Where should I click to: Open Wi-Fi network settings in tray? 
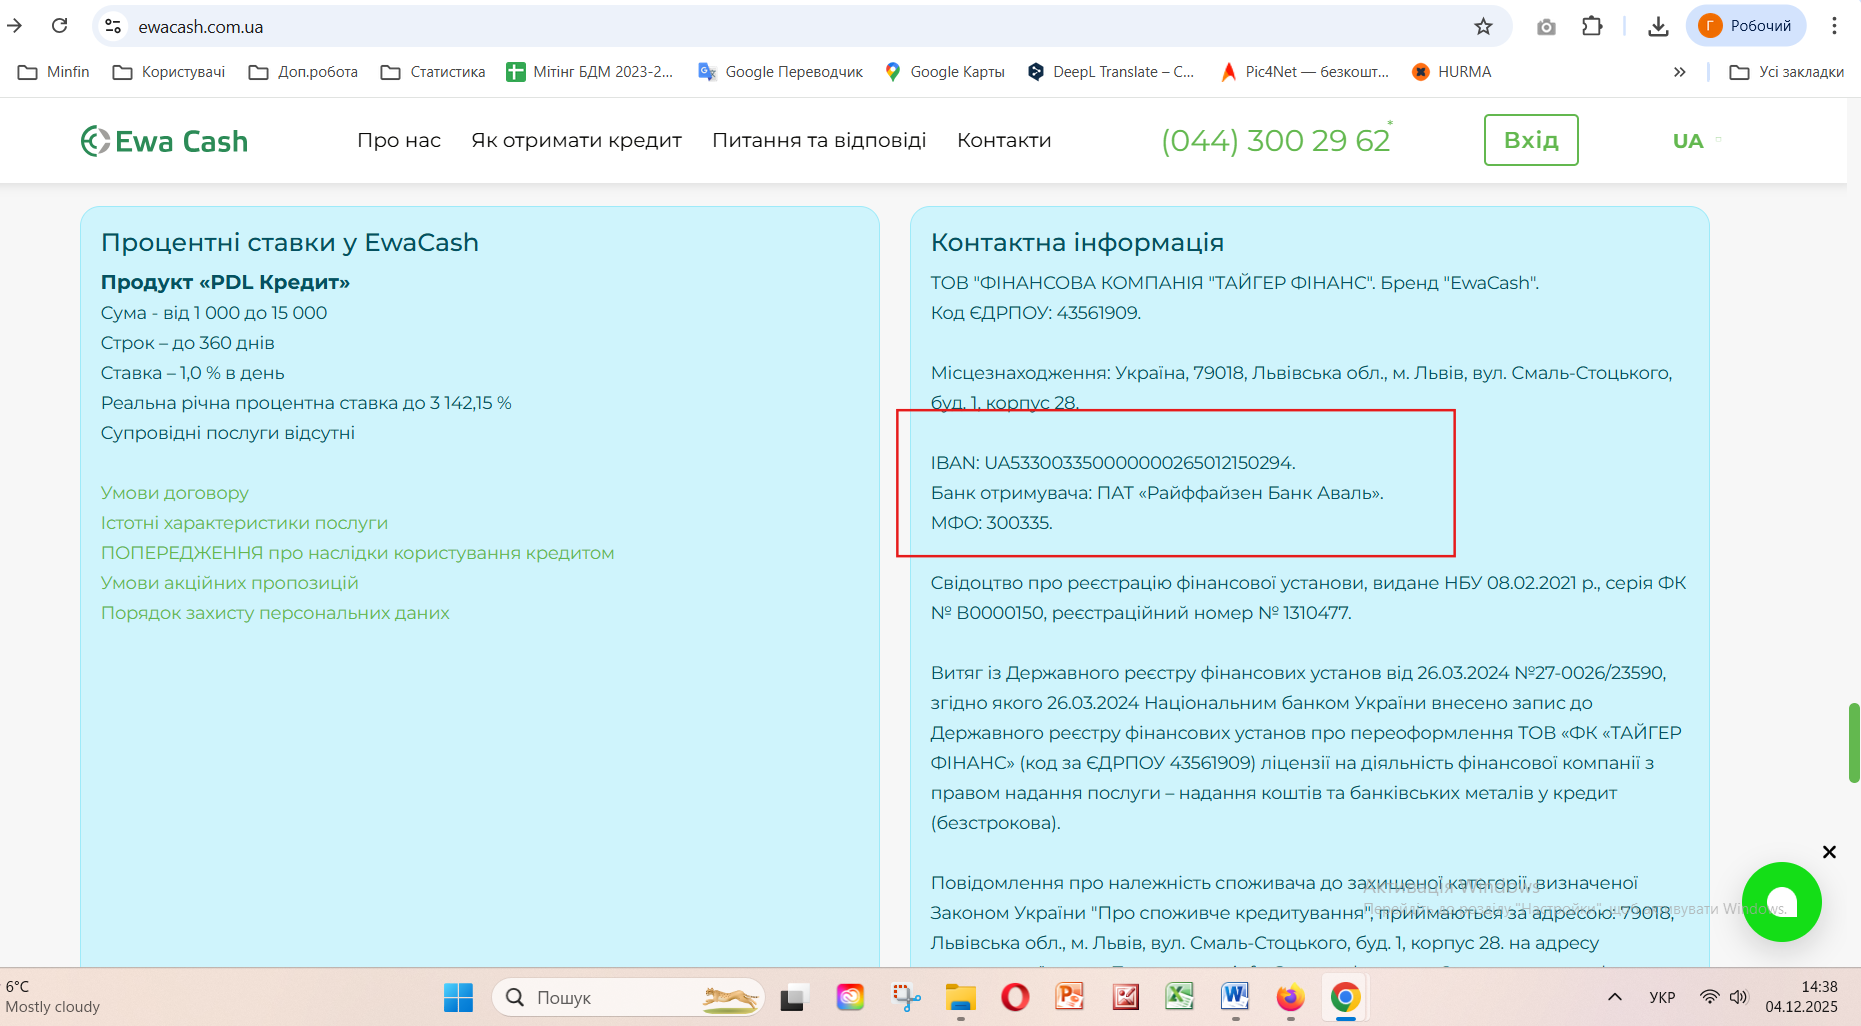click(x=1710, y=997)
